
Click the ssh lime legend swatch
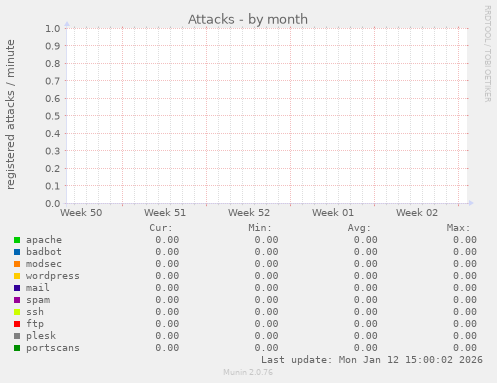pyautogui.click(x=17, y=312)
